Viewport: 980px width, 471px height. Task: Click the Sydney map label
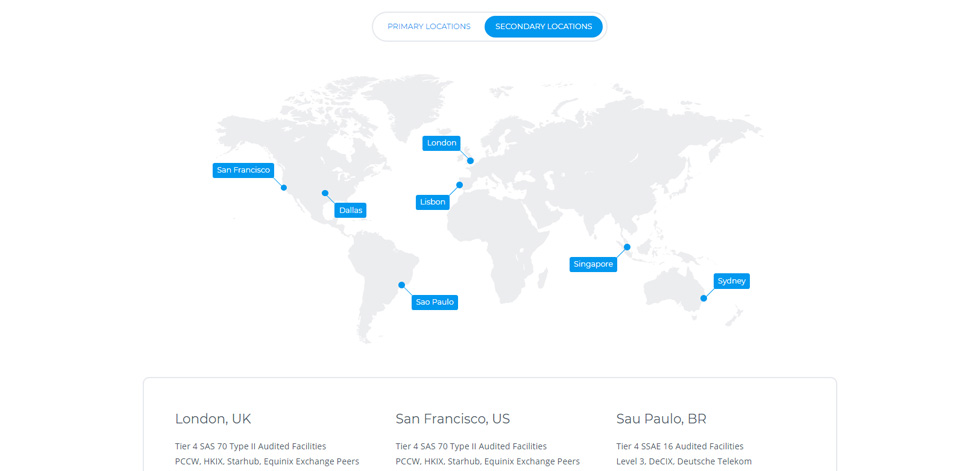click(x=731, y=281)
